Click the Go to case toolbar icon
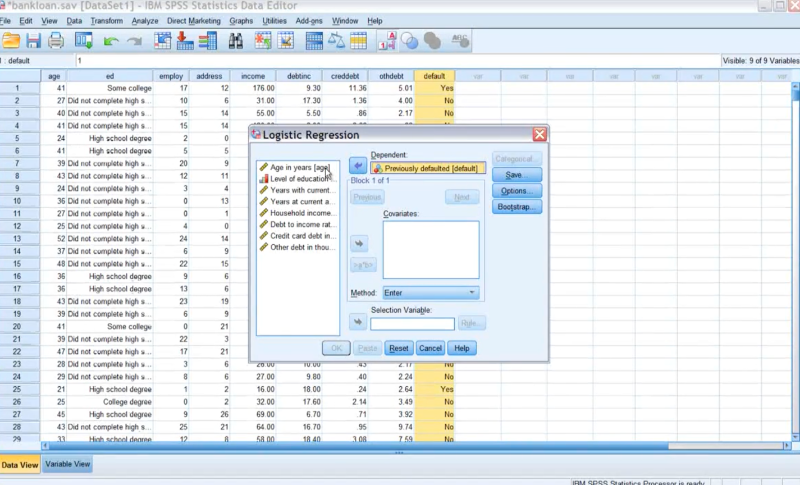This screenshot has height=485, width=800. [162, 41]
